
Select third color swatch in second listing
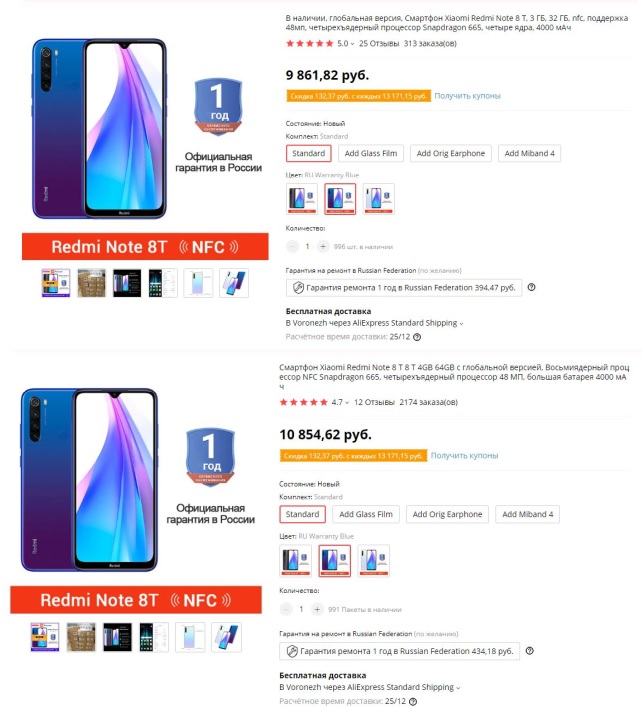[x=374, y=561]
